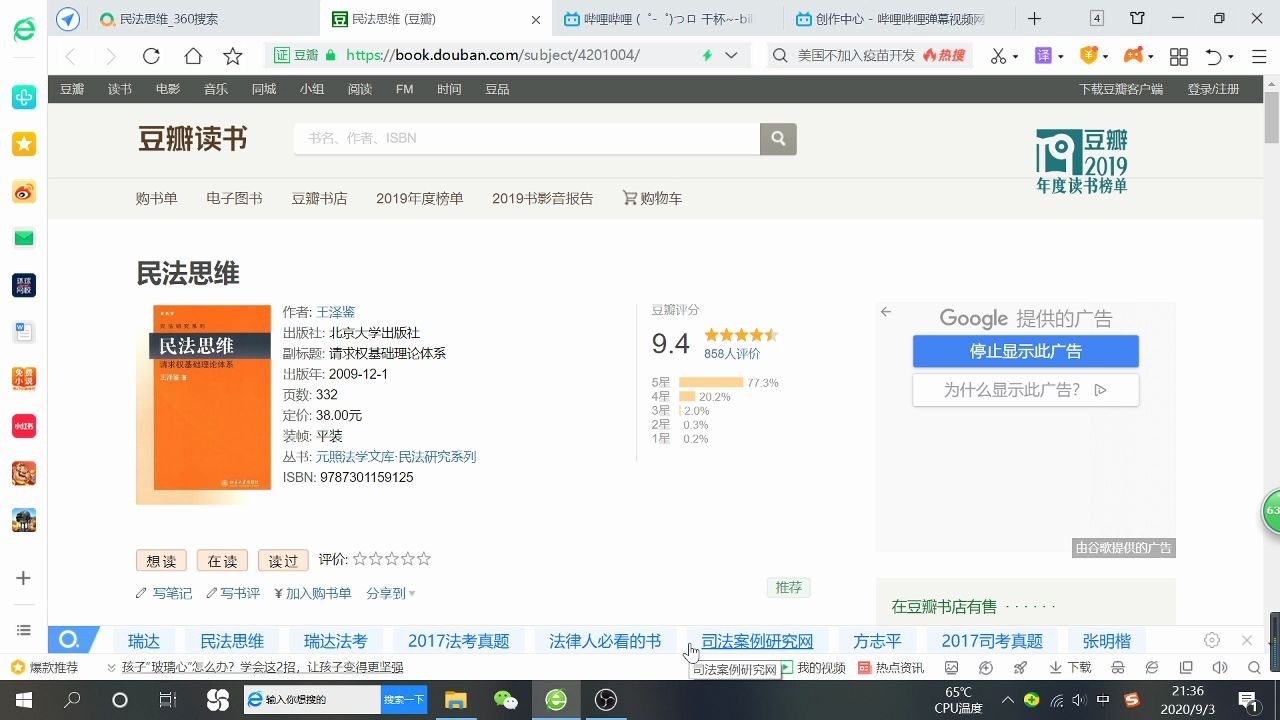Open 2019年度榜单 navigation item
Image resolution: width=1280 pixels, height=720 pixels.
tap(420, 198)
